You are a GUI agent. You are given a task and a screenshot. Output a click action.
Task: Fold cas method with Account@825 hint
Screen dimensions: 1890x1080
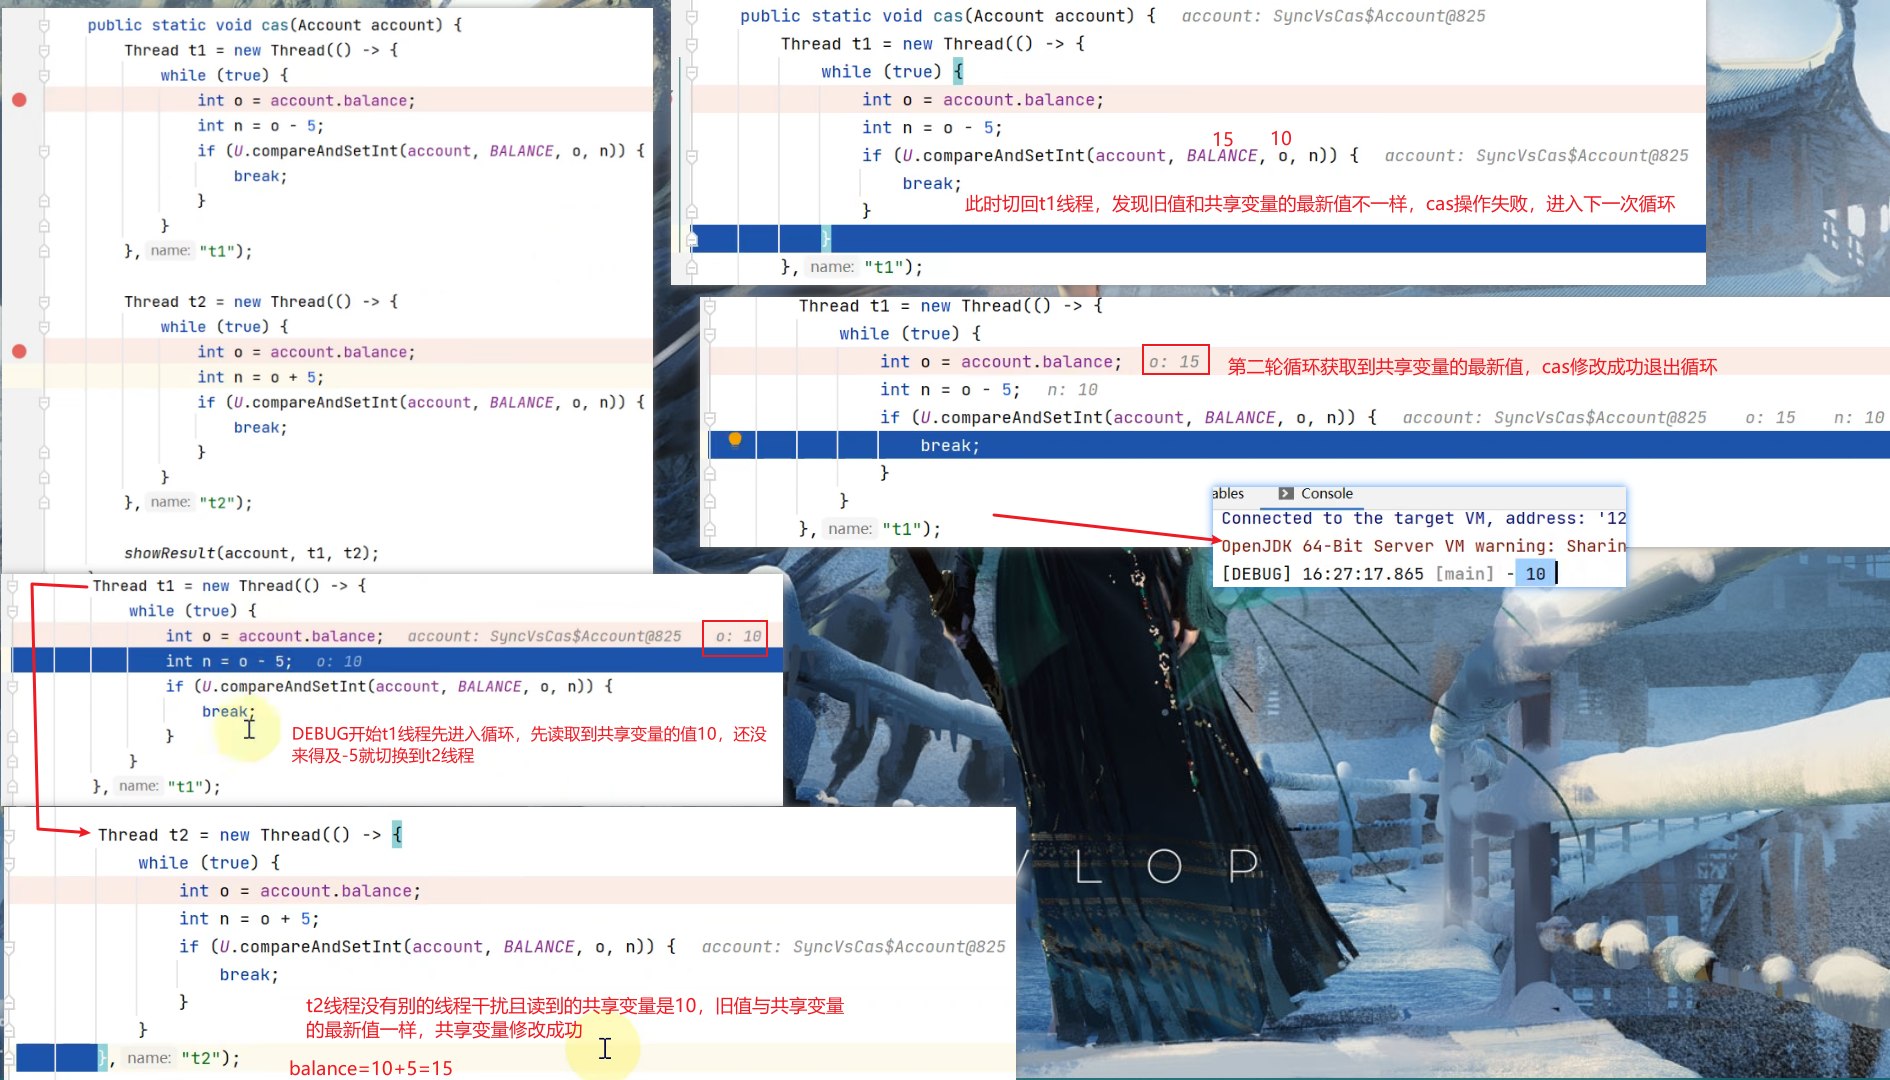coord(692,16)
